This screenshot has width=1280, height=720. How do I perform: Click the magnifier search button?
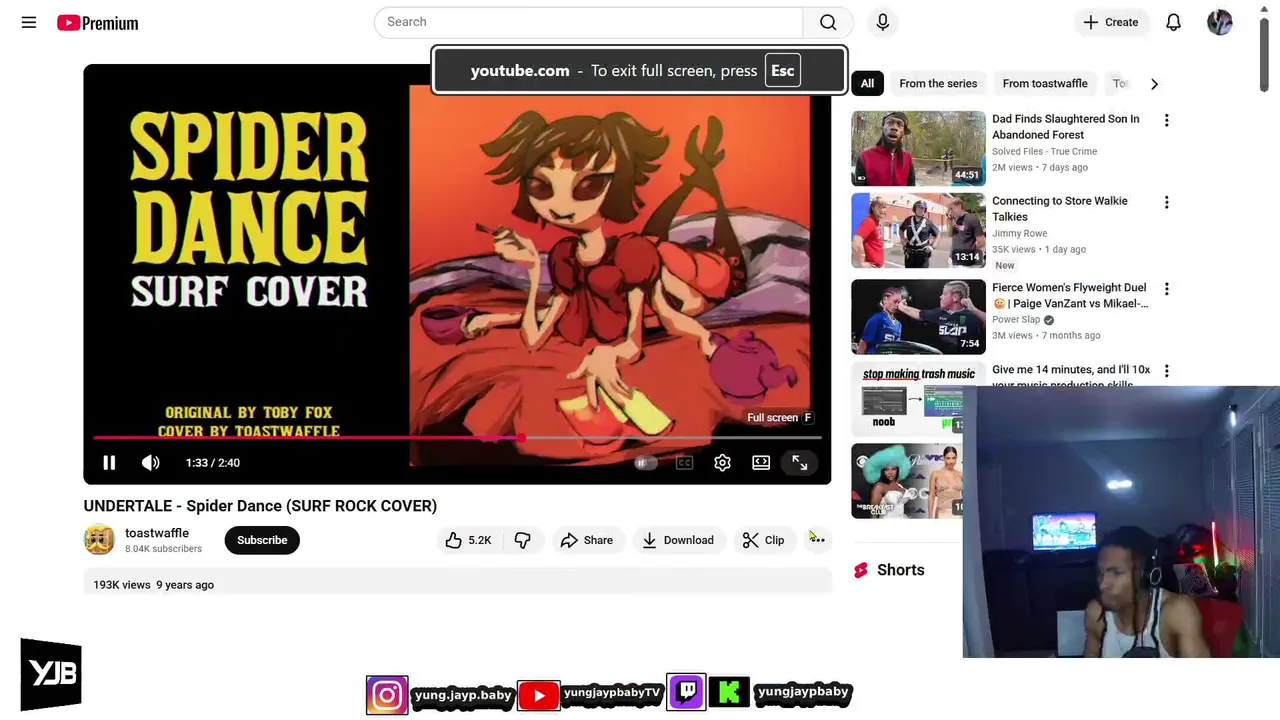[x=828, y=22]
